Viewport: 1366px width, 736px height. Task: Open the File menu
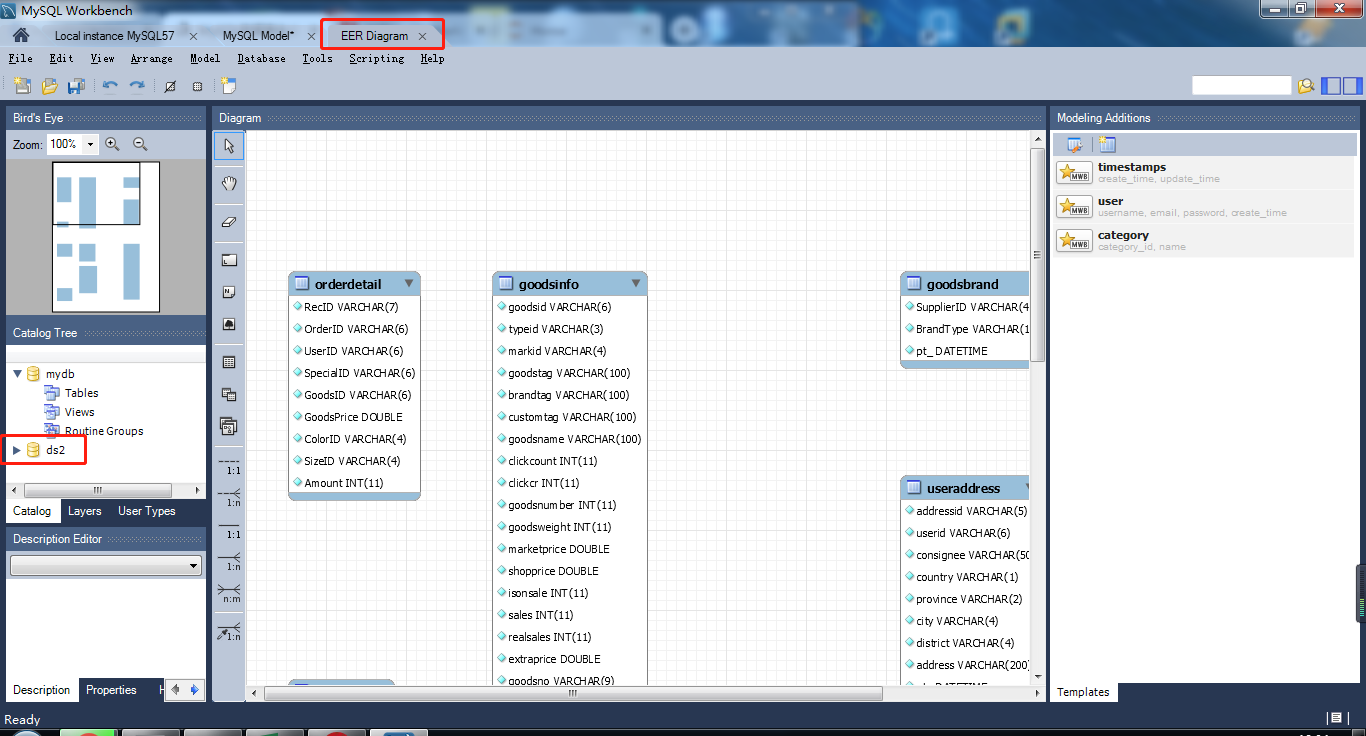tap(20, 59)
